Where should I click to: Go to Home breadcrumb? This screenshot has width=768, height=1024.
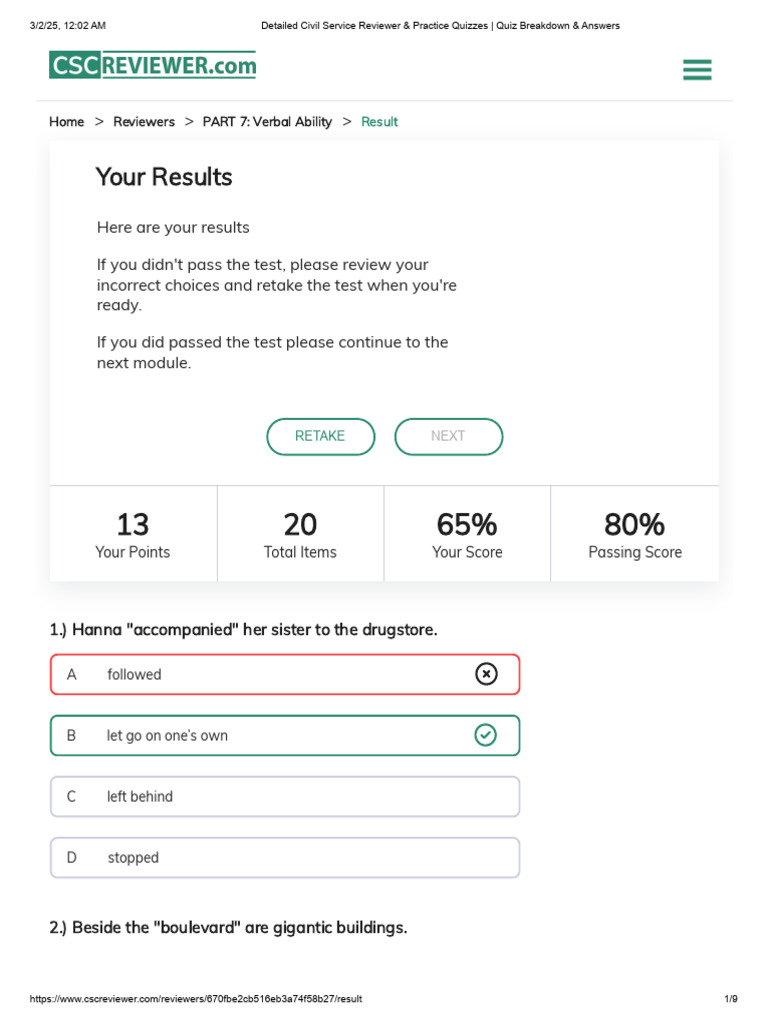pos(67,122)
